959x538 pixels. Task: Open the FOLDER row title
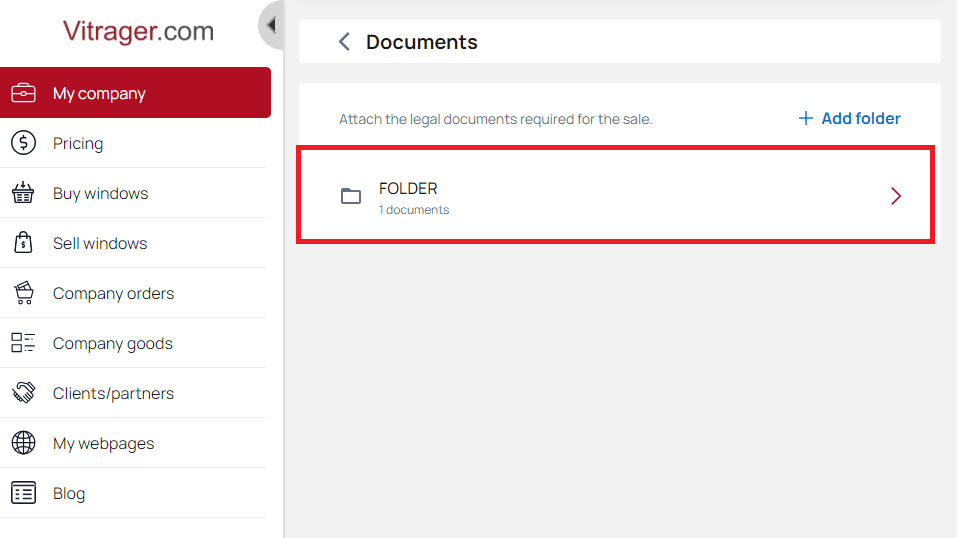408,188
